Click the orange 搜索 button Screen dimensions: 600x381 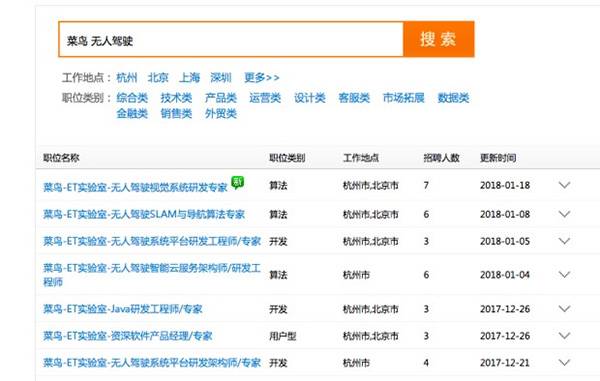click(x=439, y=39)
